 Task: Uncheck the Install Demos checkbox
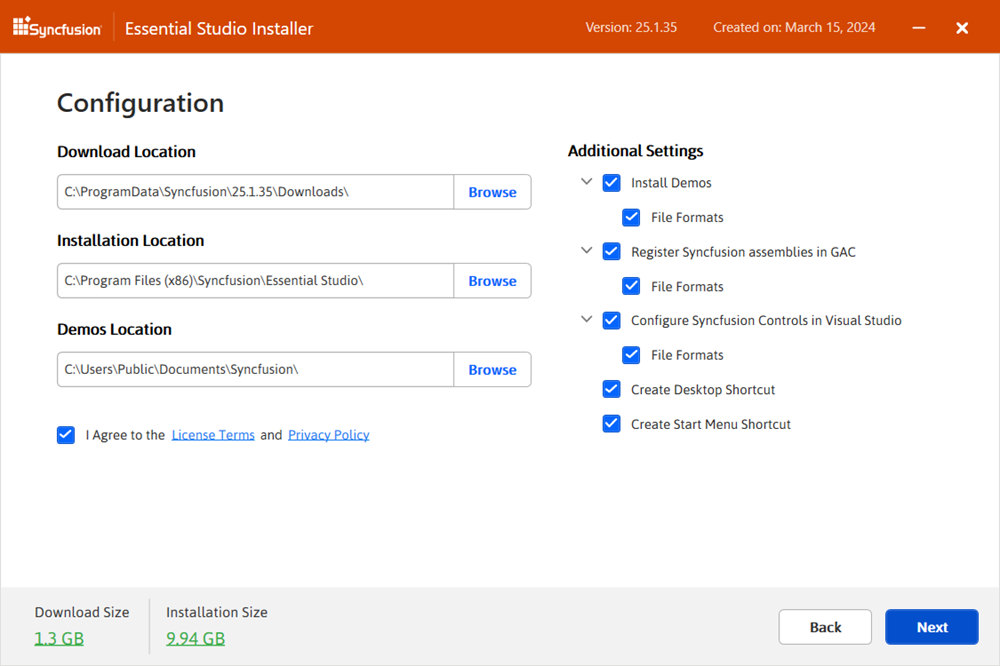pyautogui.click(x=612, y=183)
